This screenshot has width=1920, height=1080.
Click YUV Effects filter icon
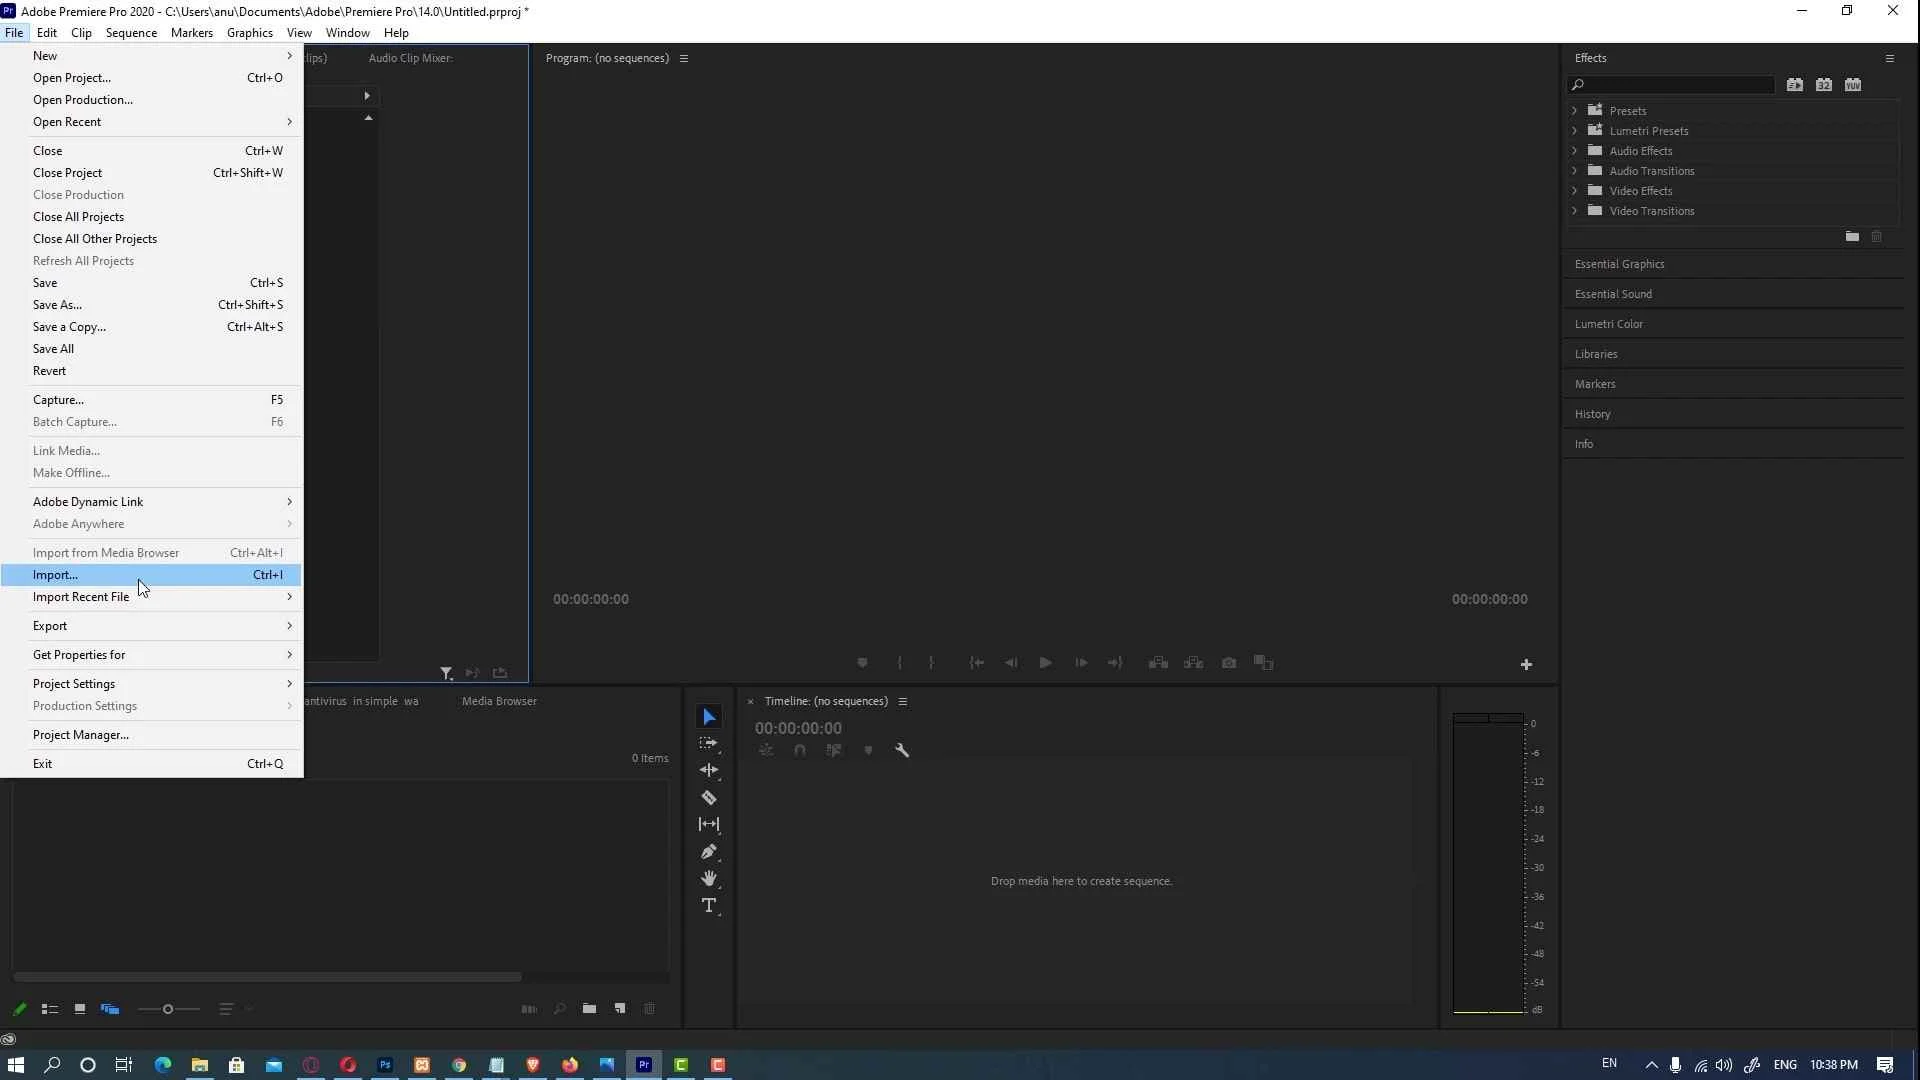click(1853, 85)
